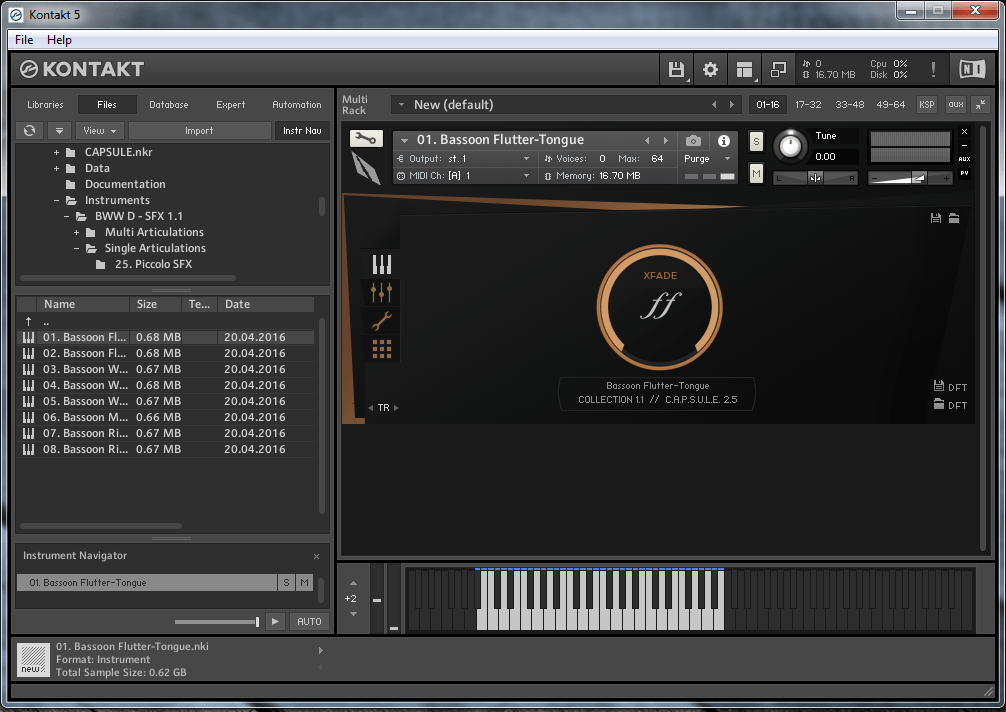Select rack page 49-64

(x=891, y=105)
